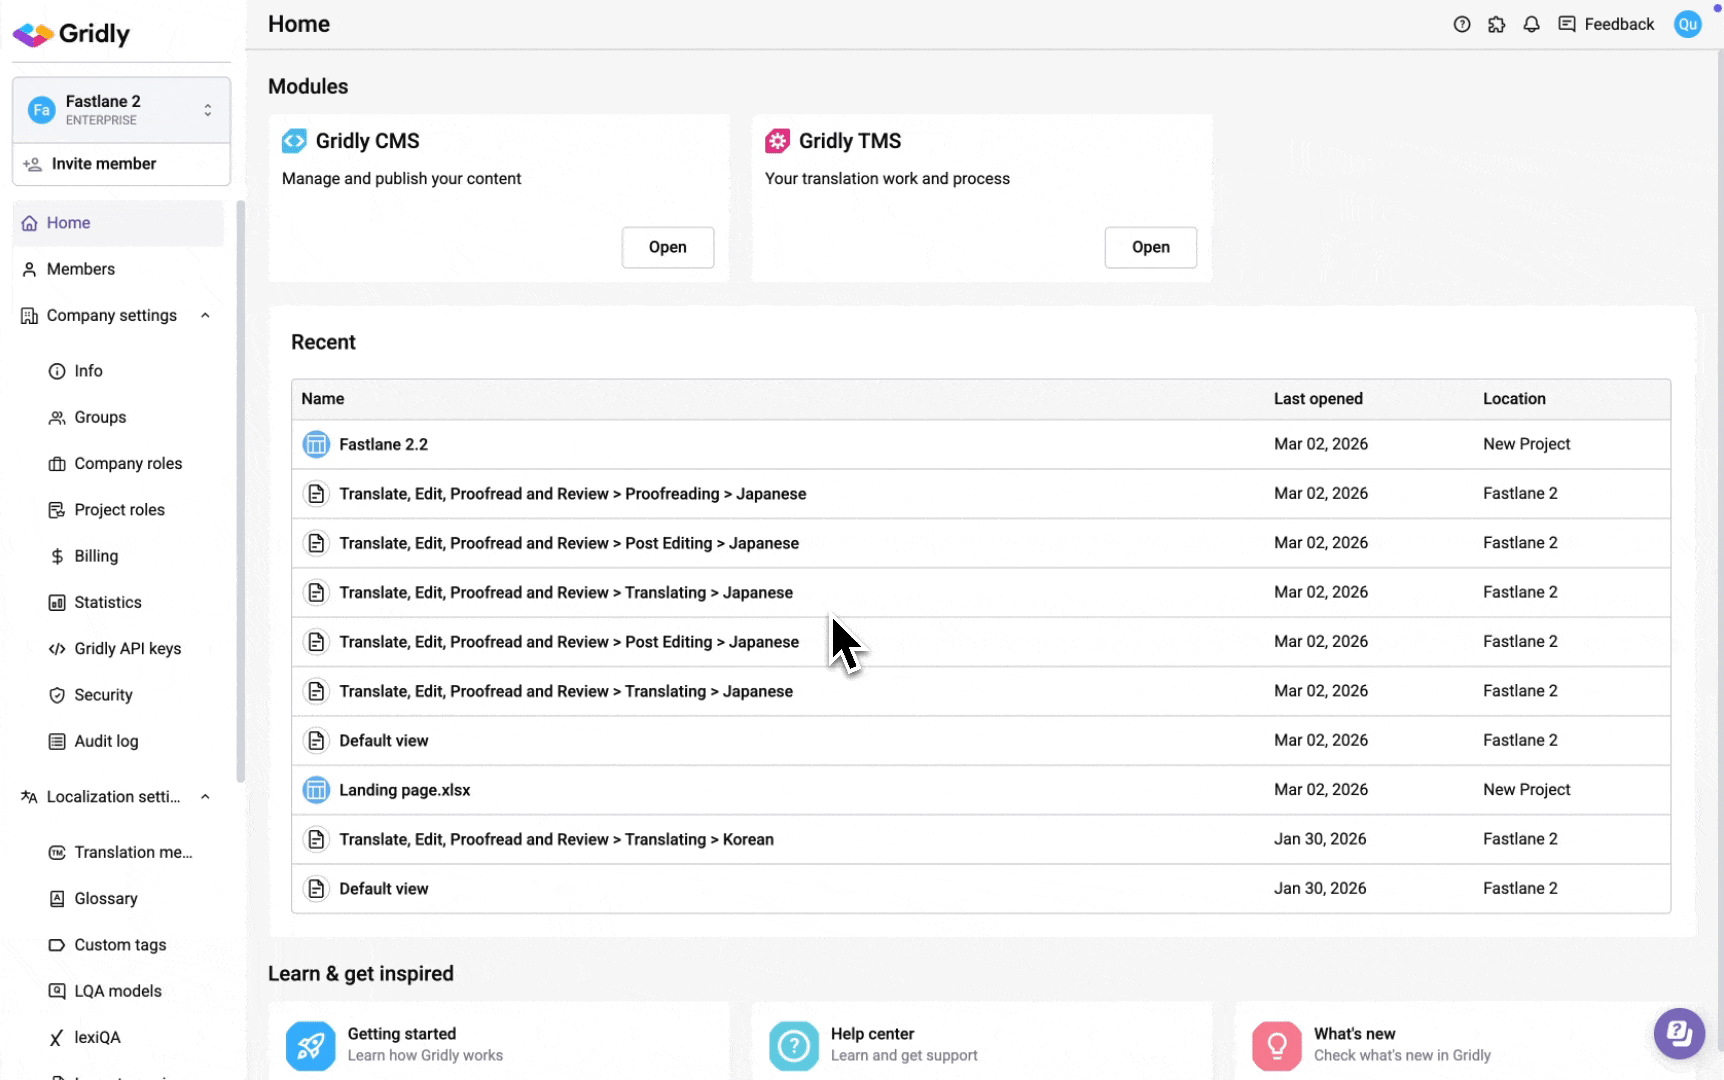
Task: Click the Help center question icon
Action: coord(793,1045)
